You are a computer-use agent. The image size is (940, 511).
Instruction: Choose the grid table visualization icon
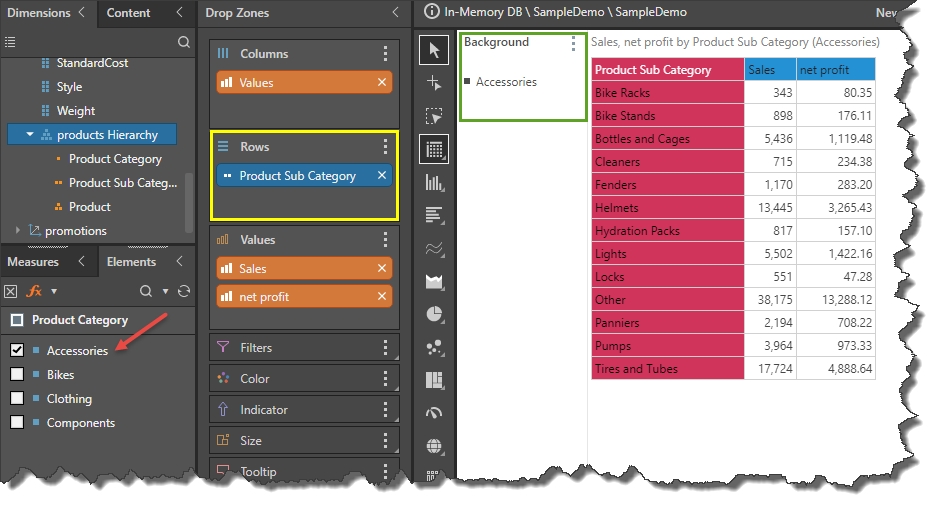click(434, 149)
